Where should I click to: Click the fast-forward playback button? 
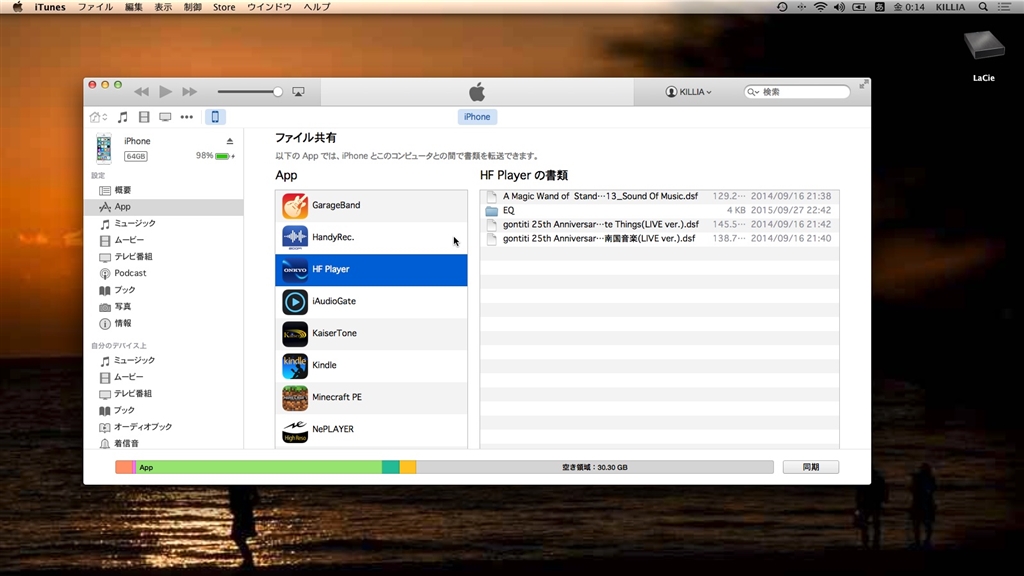click(189, 92)
